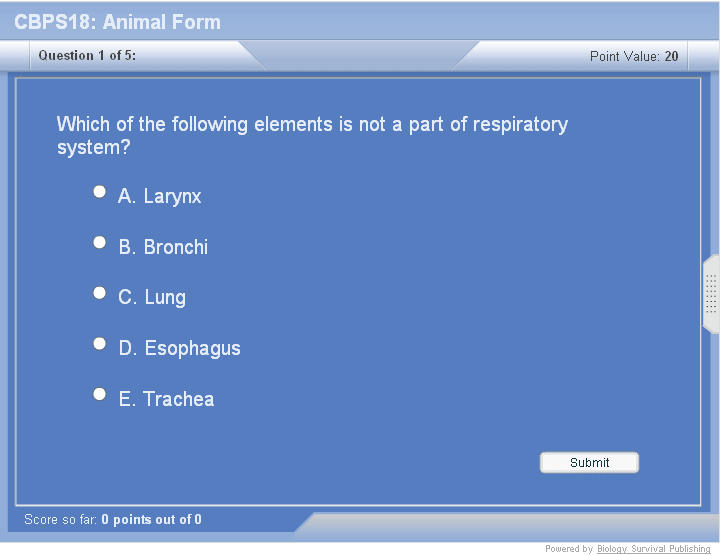Click the 'E. Trachea' answer label
721x555 pixels.
[x=167, y=400]
